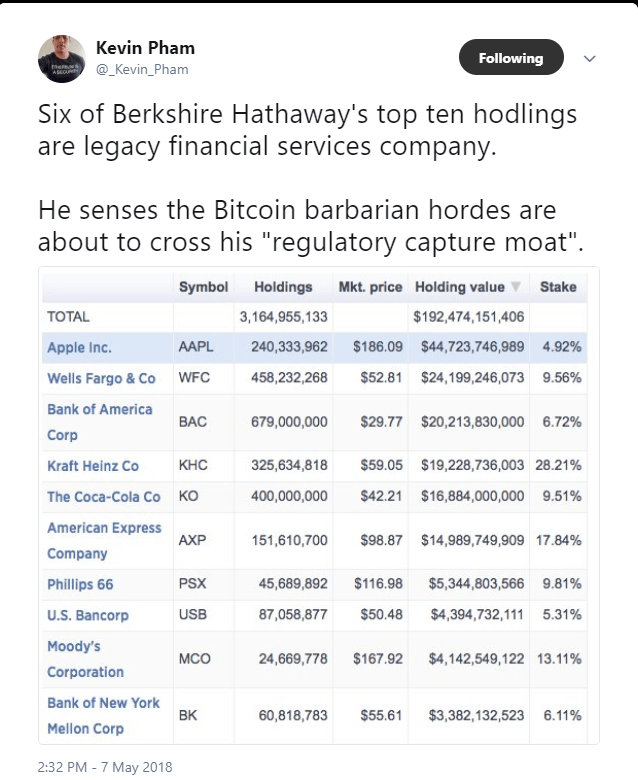Open the tweet options chevron menu
Screen dimensions: 638x780
pos(589,58)
